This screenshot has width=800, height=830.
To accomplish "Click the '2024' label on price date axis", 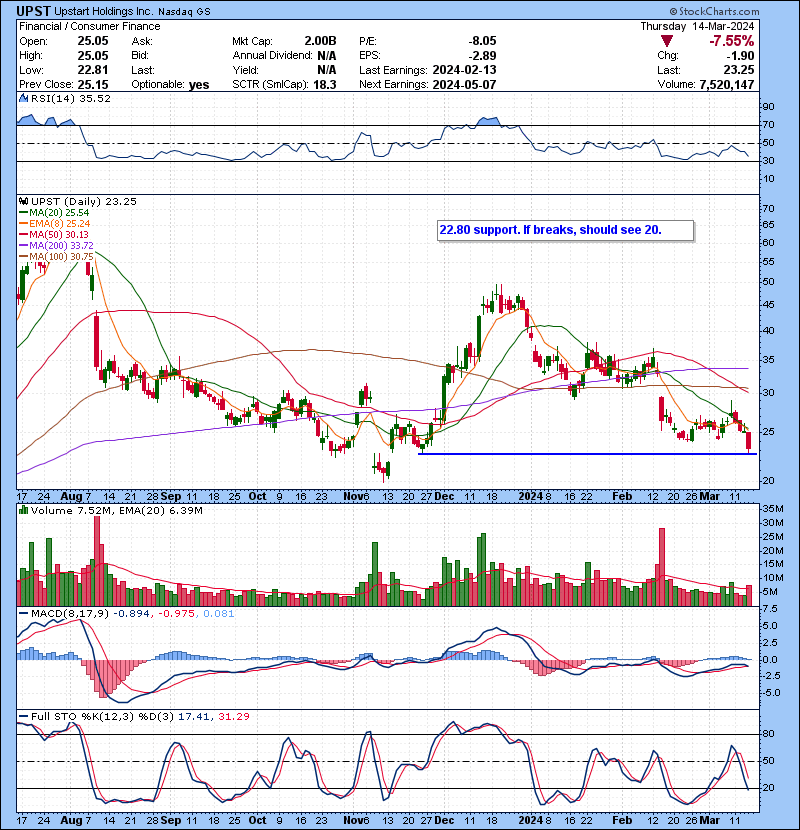I will 531,497.
